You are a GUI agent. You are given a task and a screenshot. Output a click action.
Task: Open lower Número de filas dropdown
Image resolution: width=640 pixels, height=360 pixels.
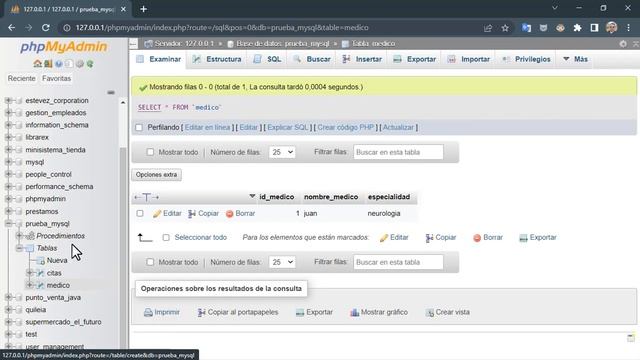[x=282, y=262]
